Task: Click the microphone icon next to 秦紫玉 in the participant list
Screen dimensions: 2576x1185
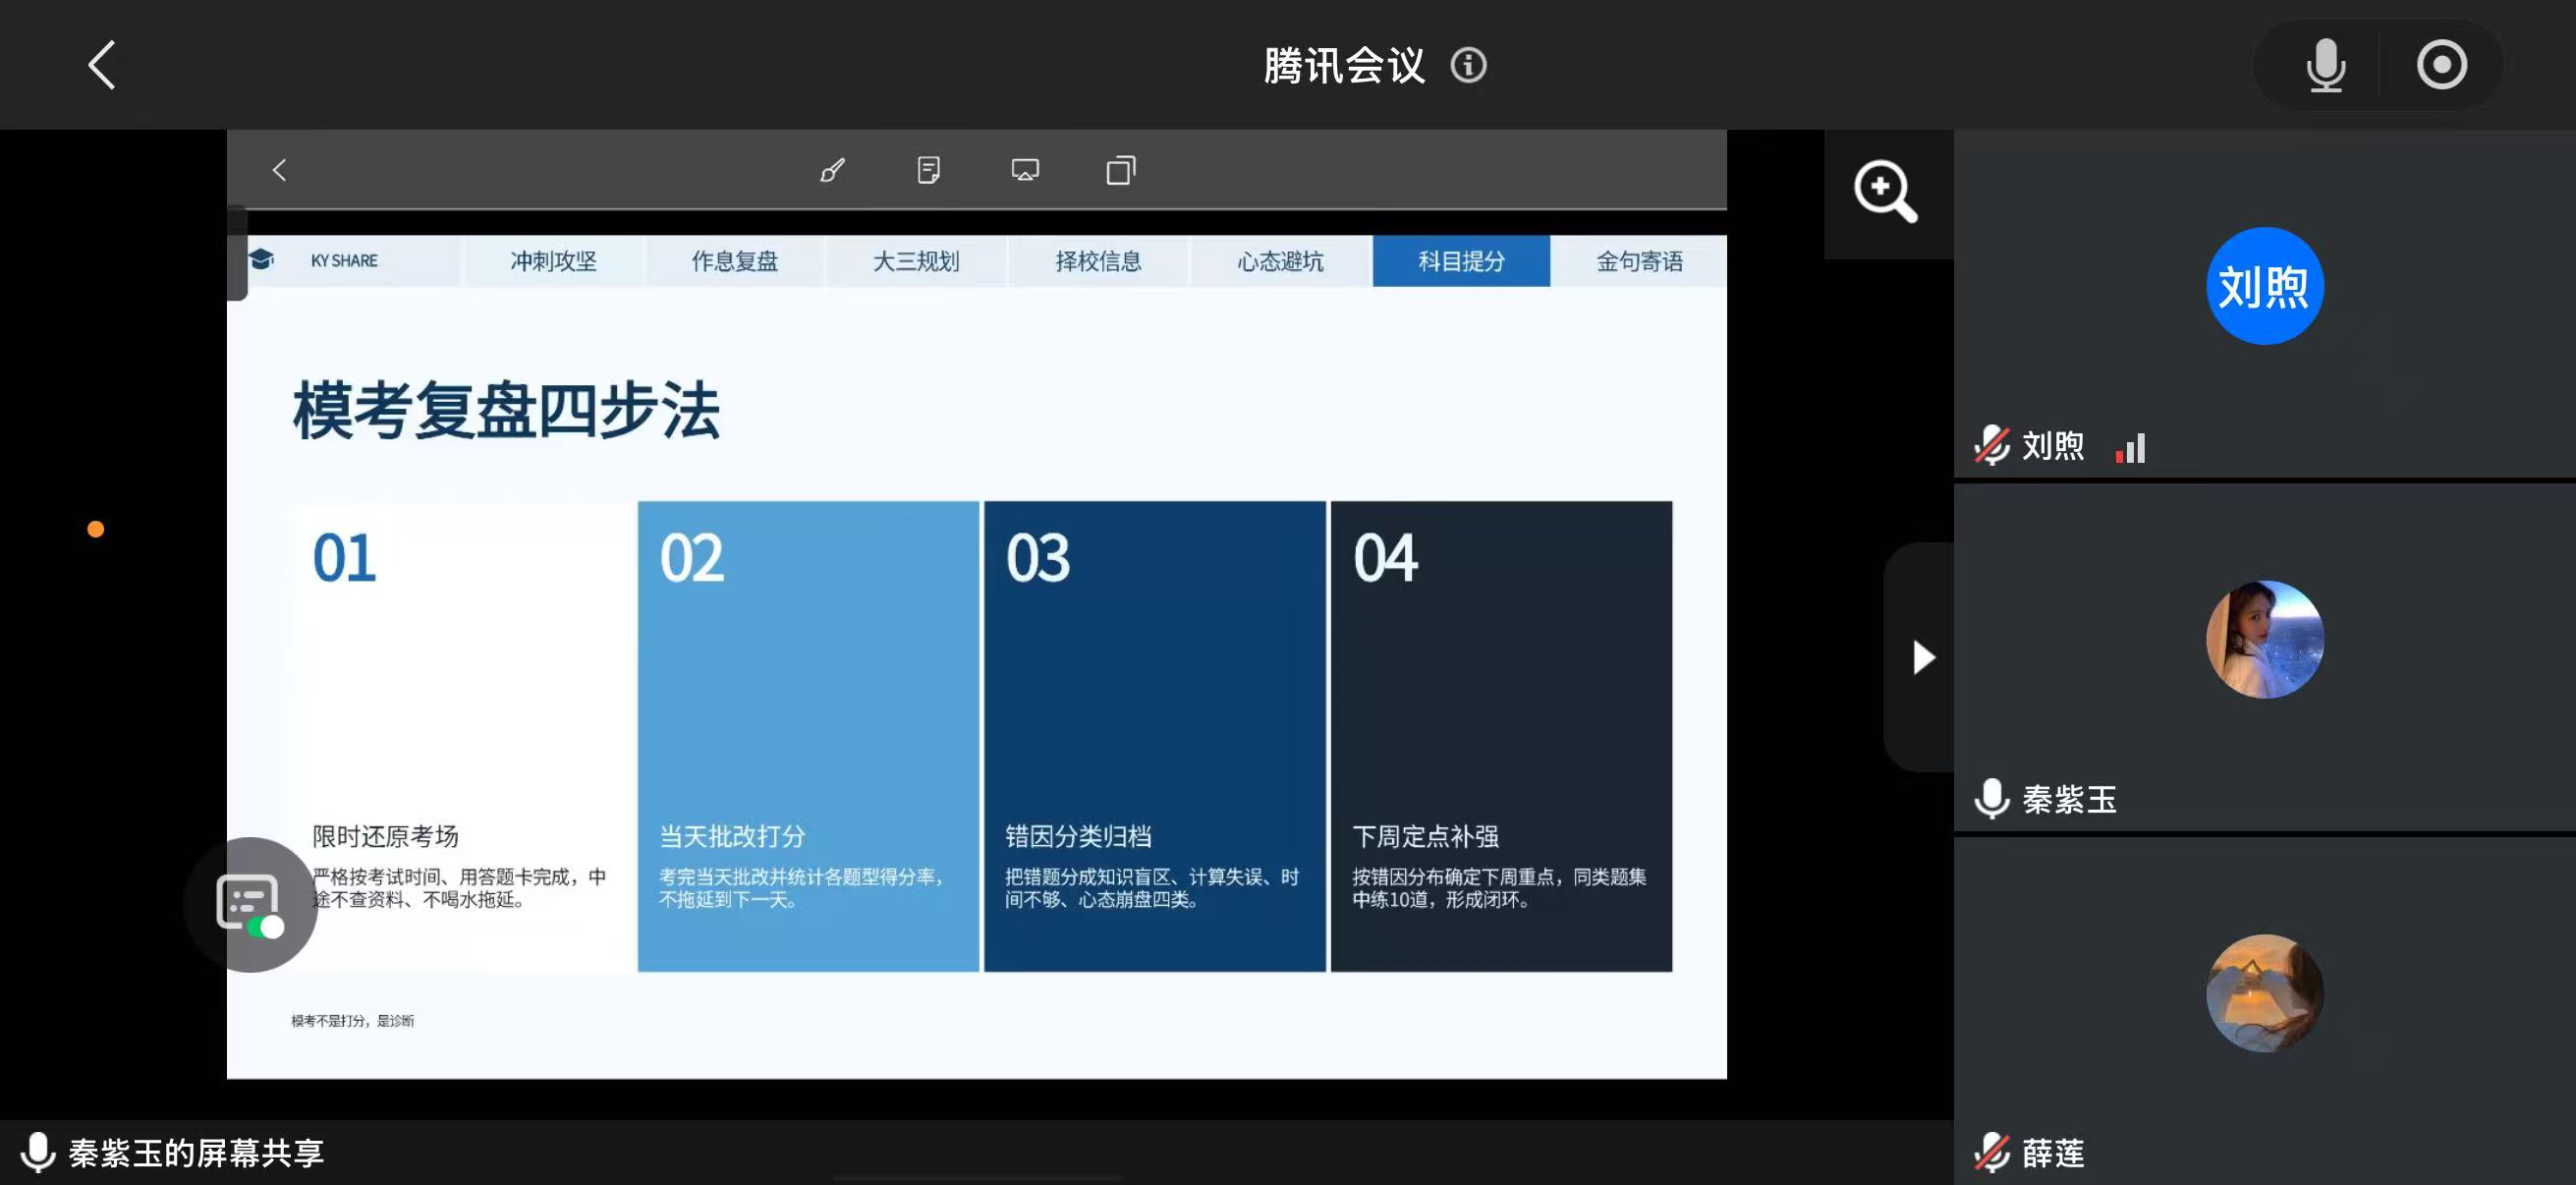Action: tap(1992, 799)
